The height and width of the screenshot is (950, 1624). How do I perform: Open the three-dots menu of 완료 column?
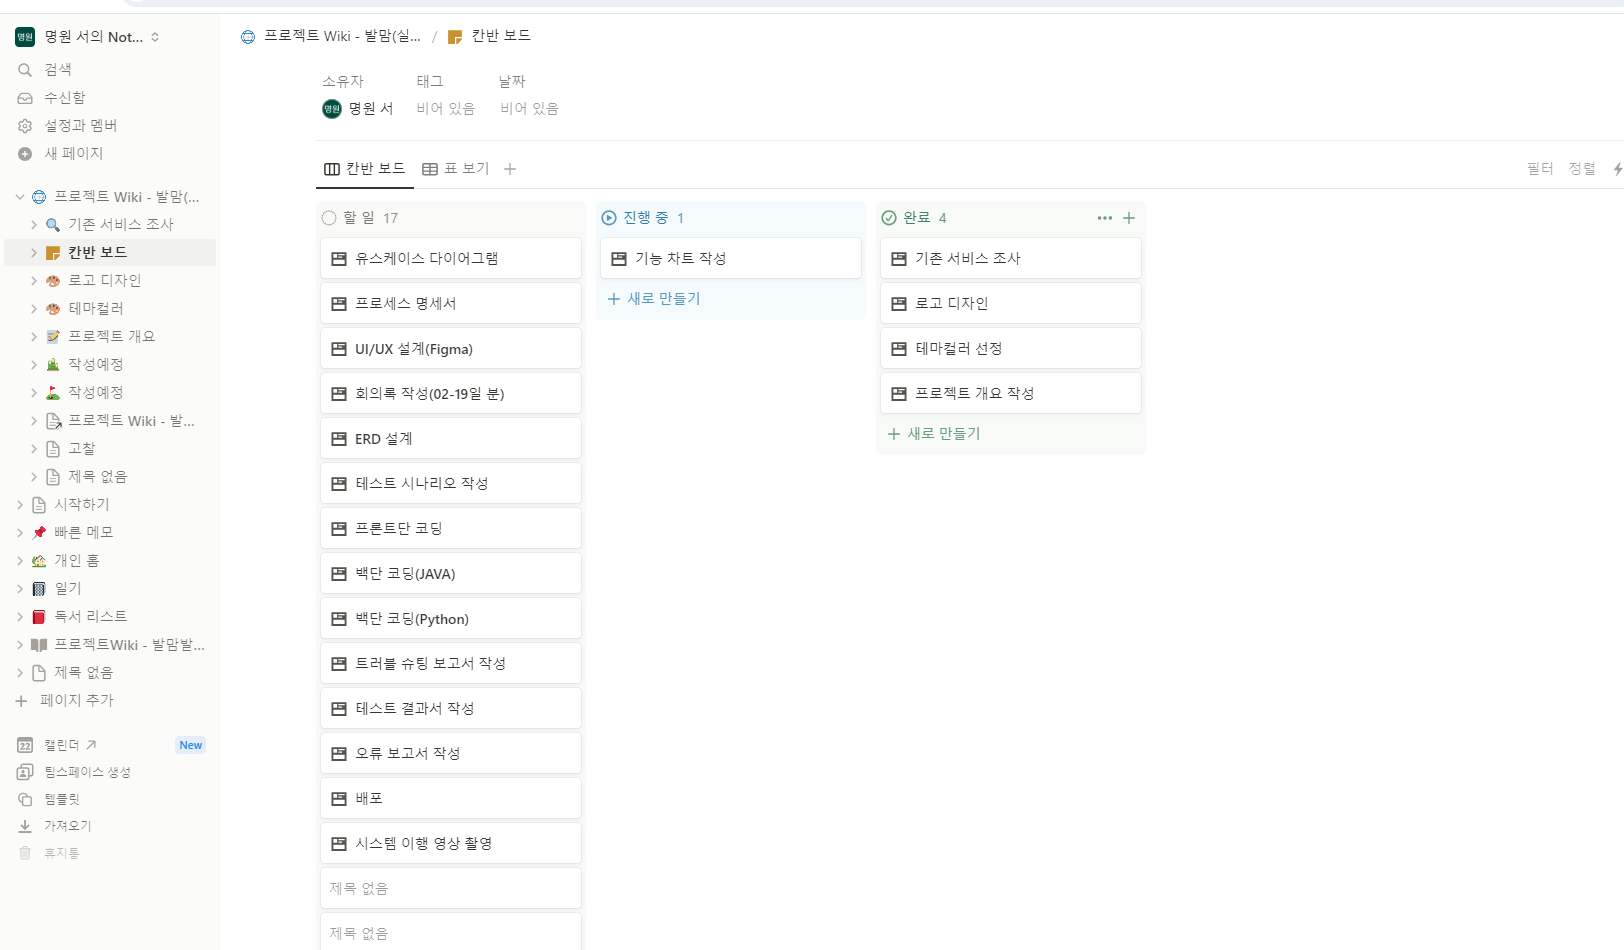click(x=1104, y=218)
